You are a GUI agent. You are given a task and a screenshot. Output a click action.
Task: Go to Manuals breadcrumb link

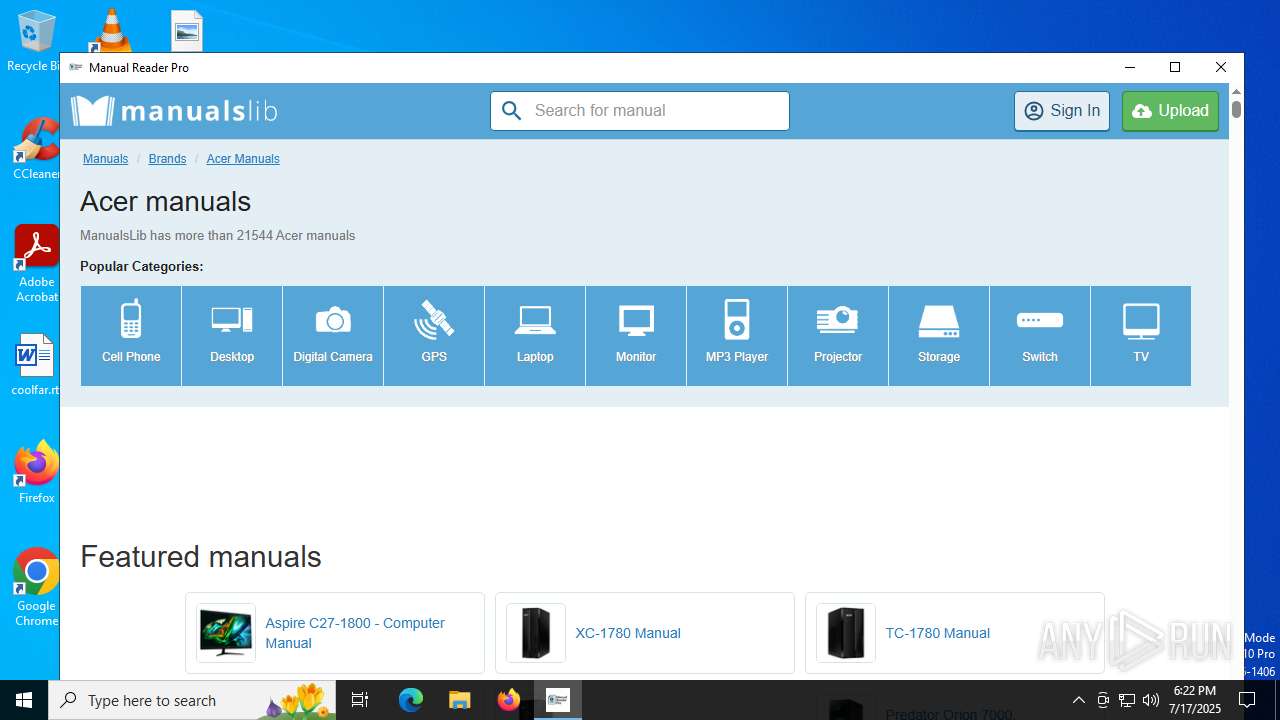[x=105, y=159]
